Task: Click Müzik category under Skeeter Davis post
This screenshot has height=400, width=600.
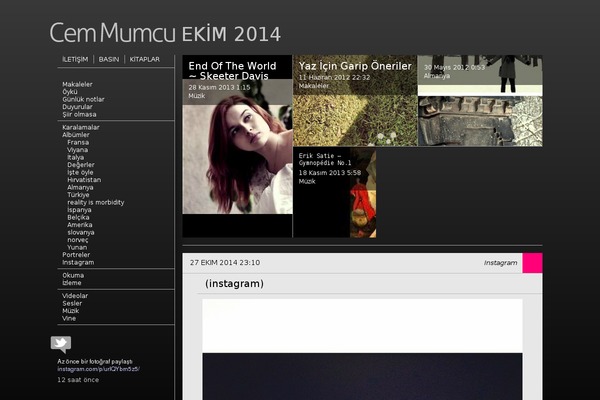Action: click(x=197, y=96)
